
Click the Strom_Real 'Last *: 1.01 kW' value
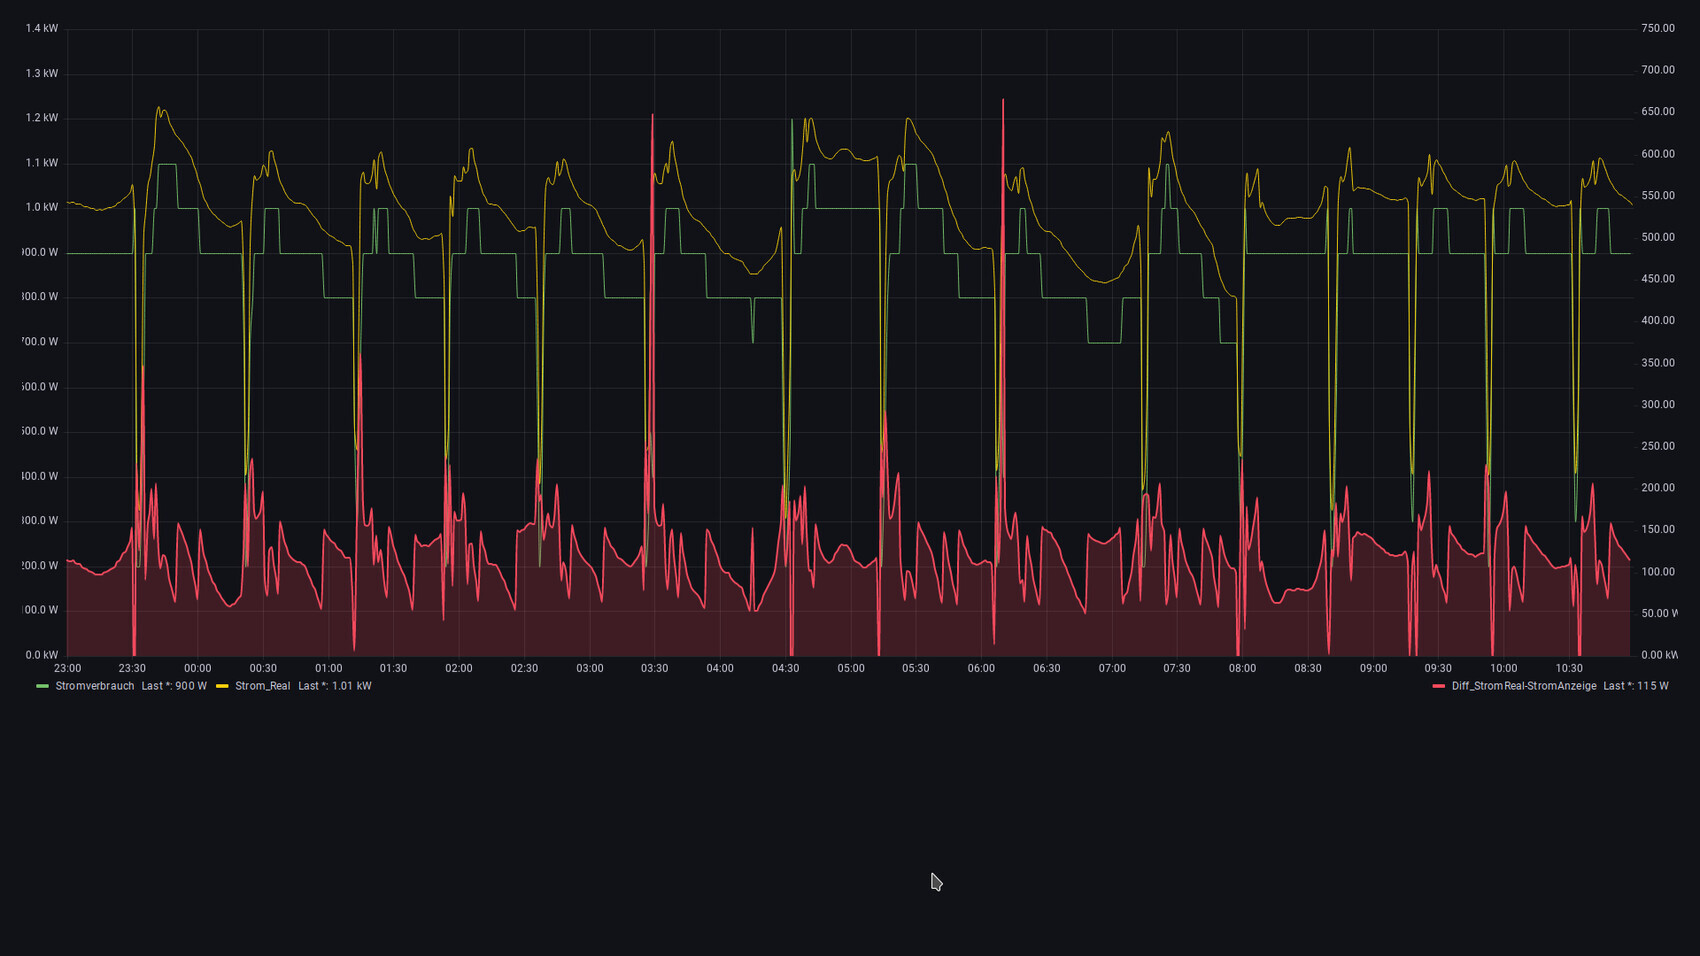point(335,686)
